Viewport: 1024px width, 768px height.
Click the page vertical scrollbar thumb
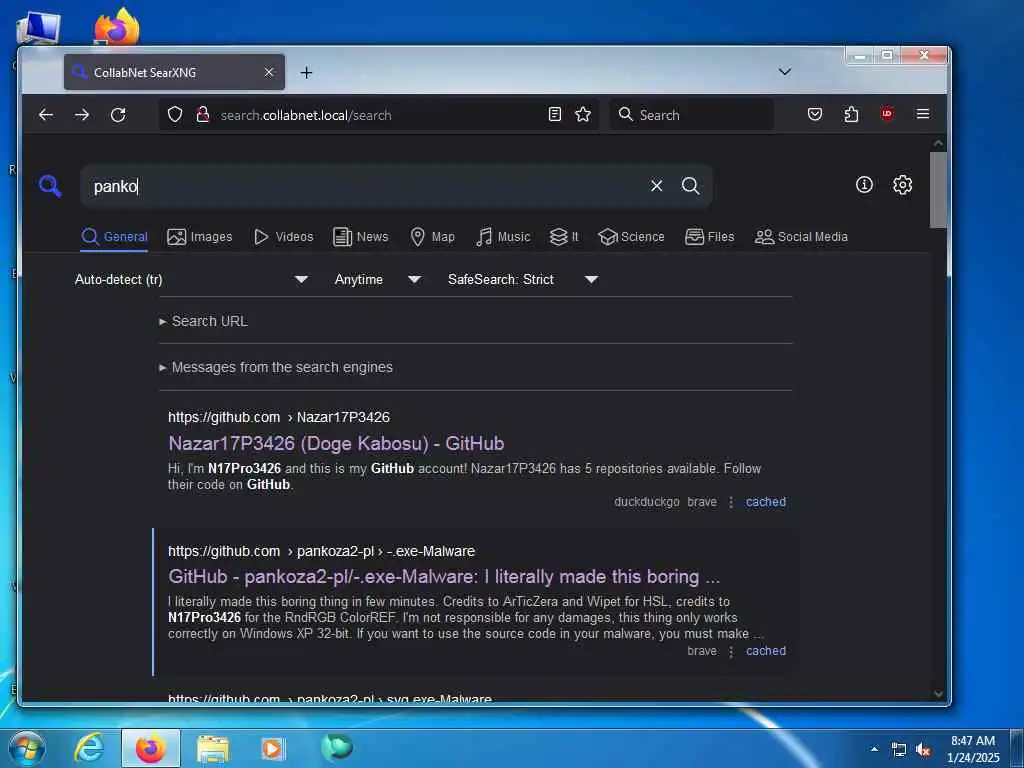point(938,189)
